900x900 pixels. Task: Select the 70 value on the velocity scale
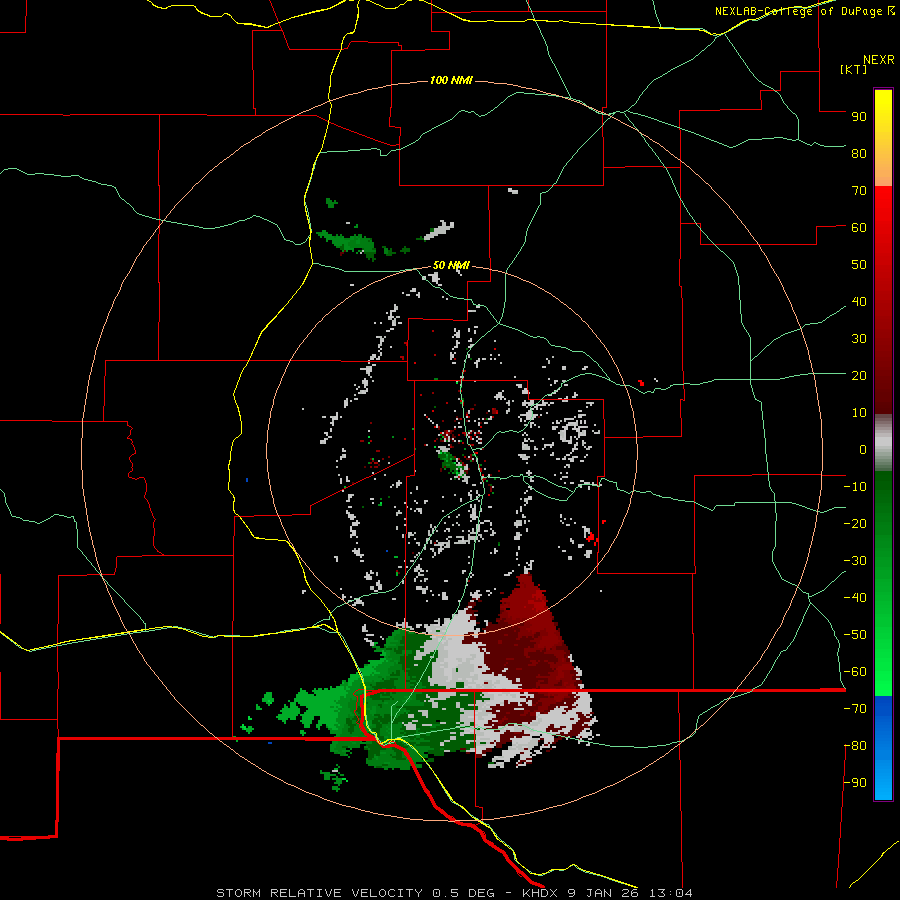(859, 191)
